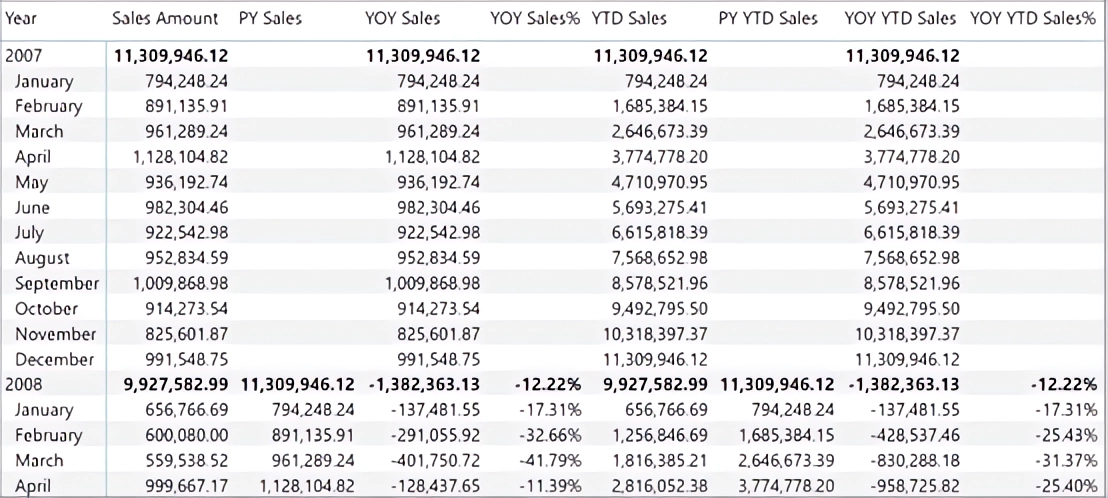
Task: Select the 2008 year row label
Action: tap(24, 384)
